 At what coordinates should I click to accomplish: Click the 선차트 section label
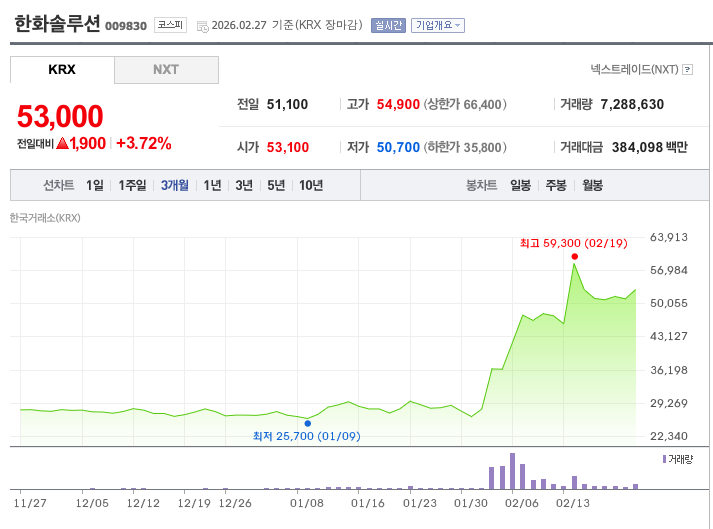coord(59,185)
